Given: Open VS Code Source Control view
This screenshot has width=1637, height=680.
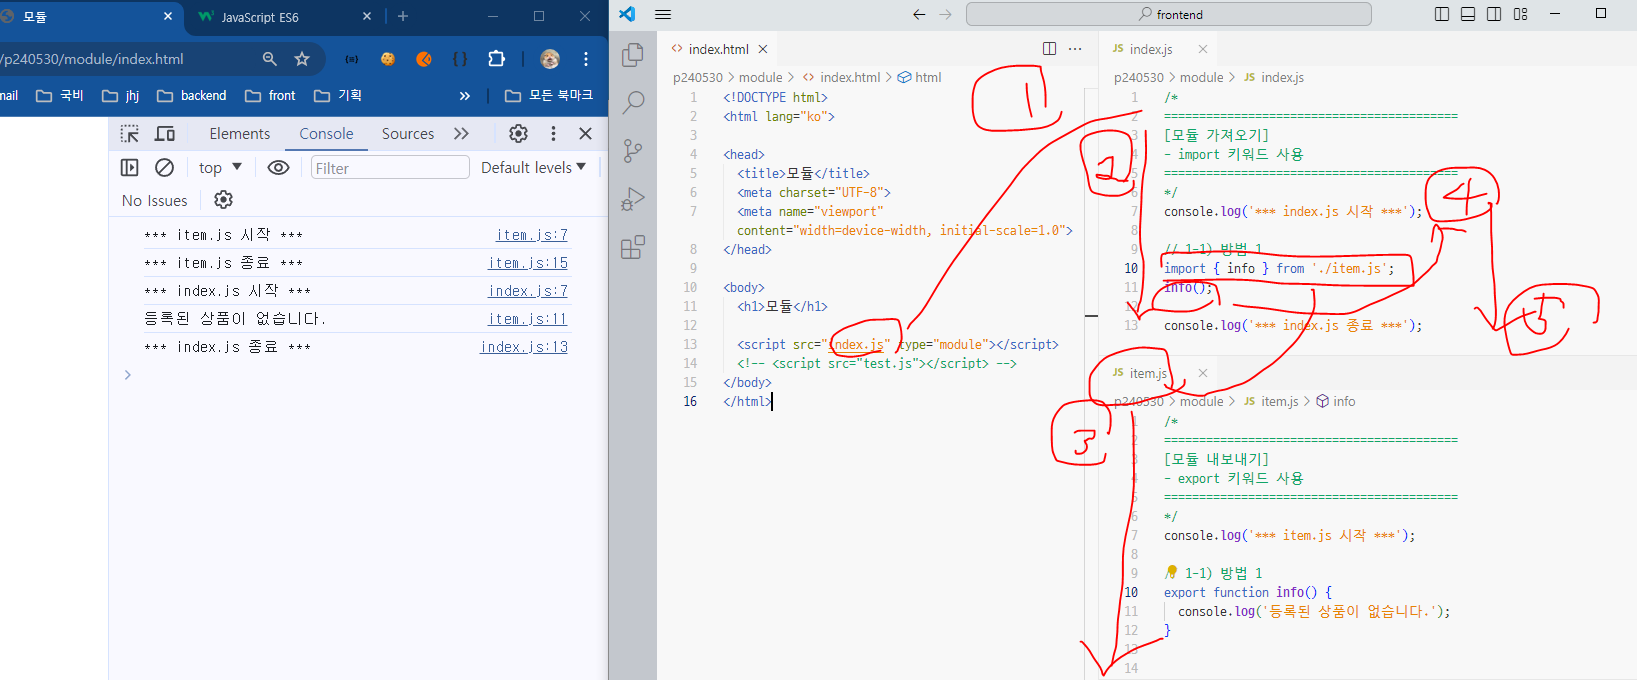Looking at the screenshot, I should [x=633, y=150].
